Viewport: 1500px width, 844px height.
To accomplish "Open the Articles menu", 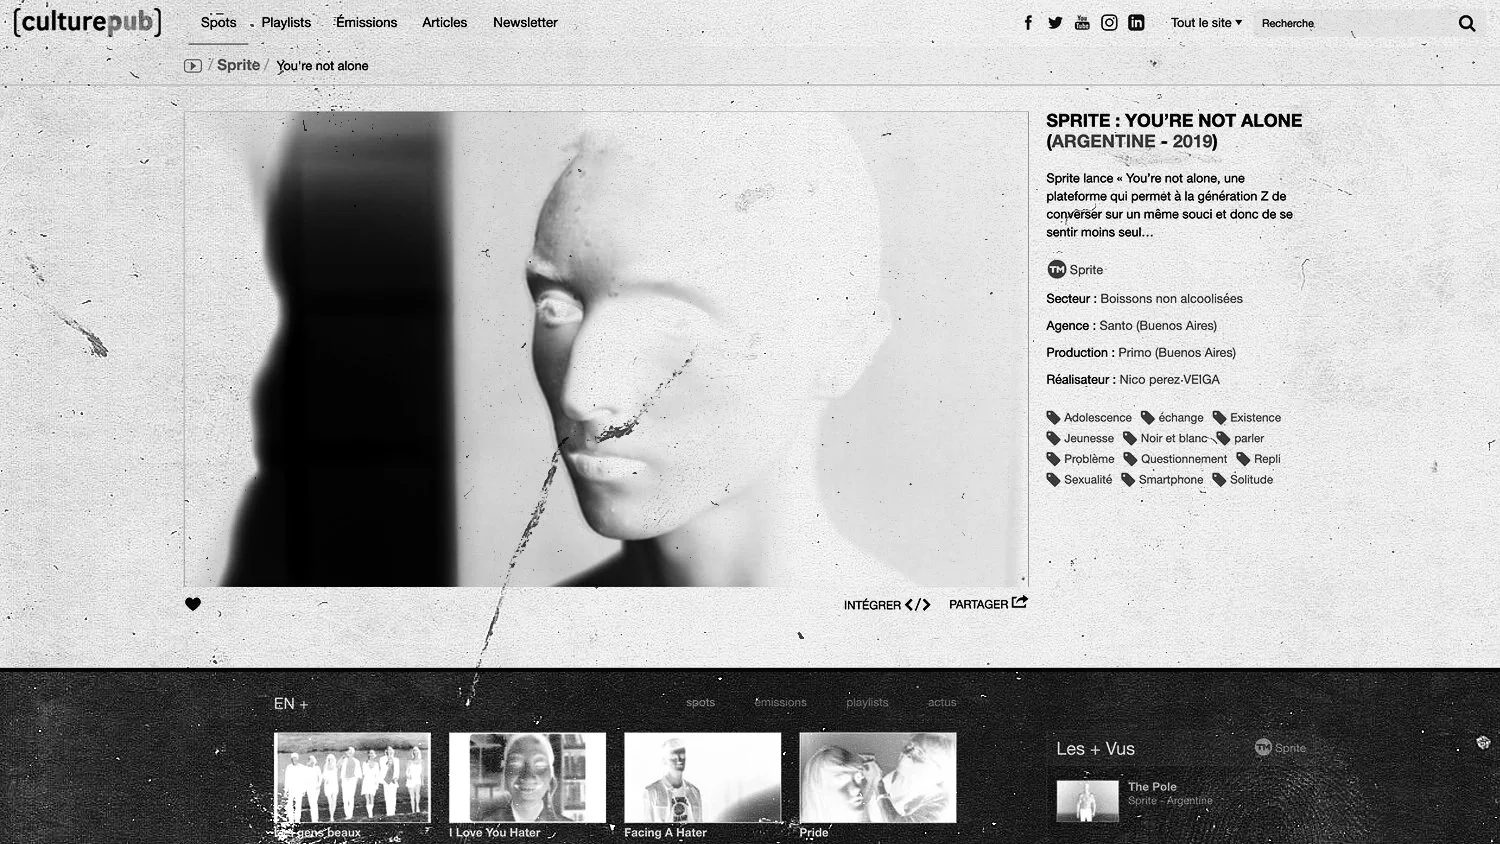I will click(x=444, y=22).
